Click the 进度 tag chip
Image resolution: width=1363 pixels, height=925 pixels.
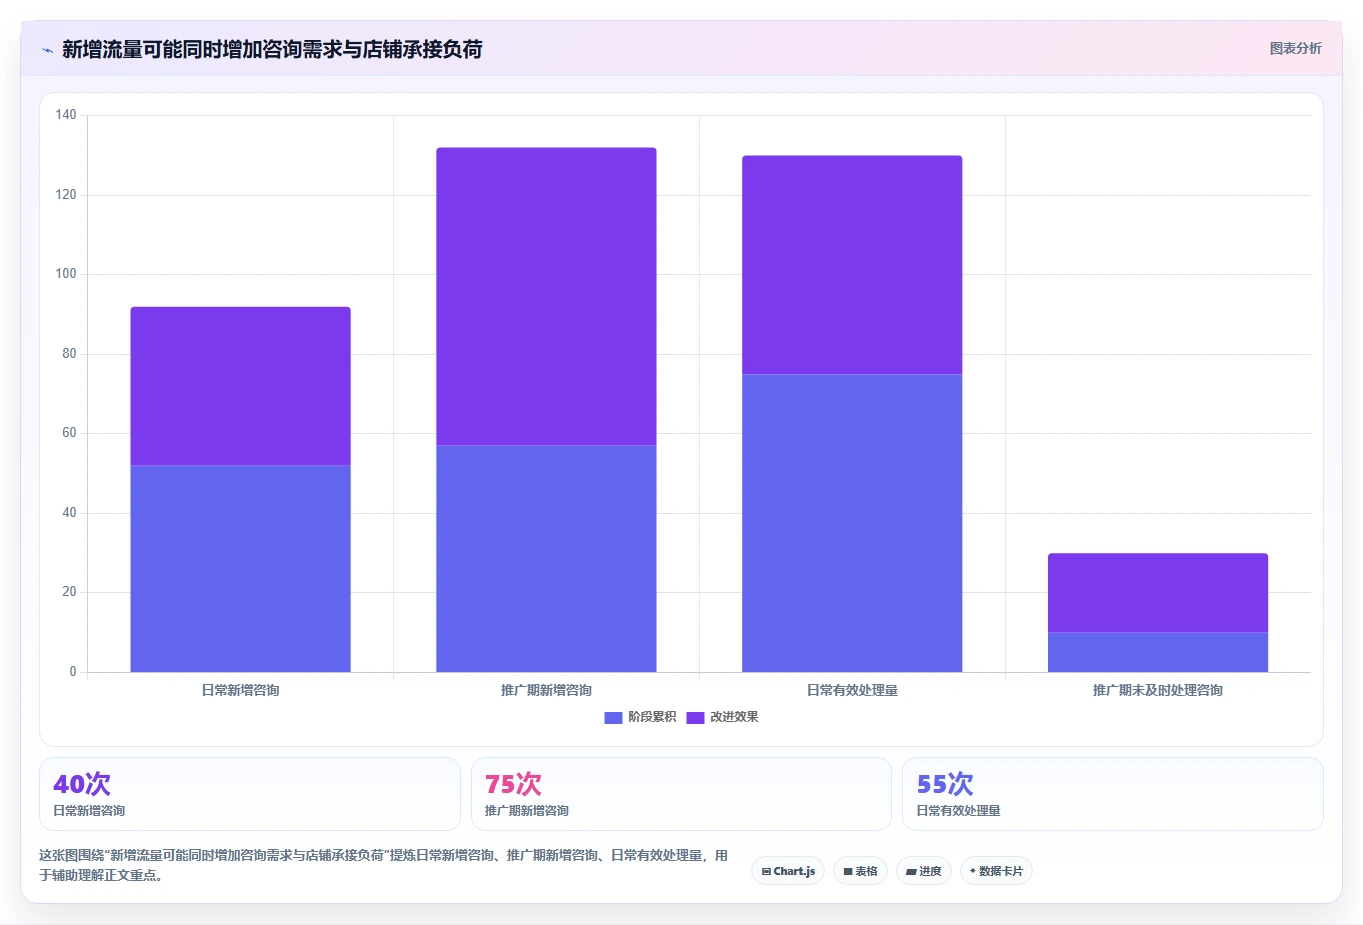924,871
